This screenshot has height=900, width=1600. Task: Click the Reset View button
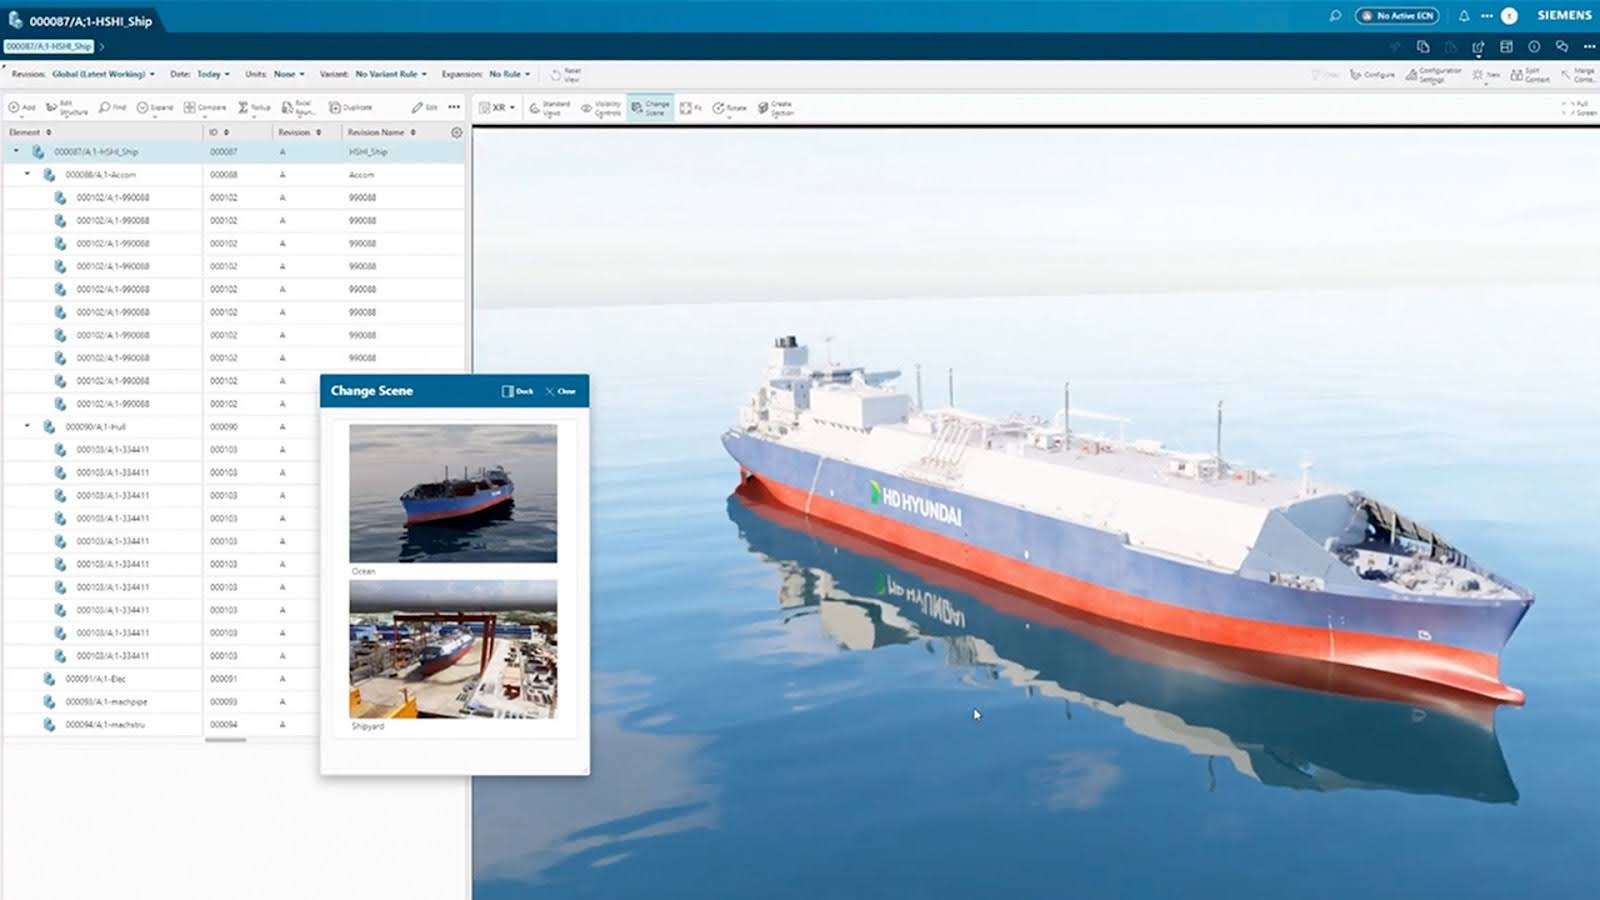[x=565, y=74]
